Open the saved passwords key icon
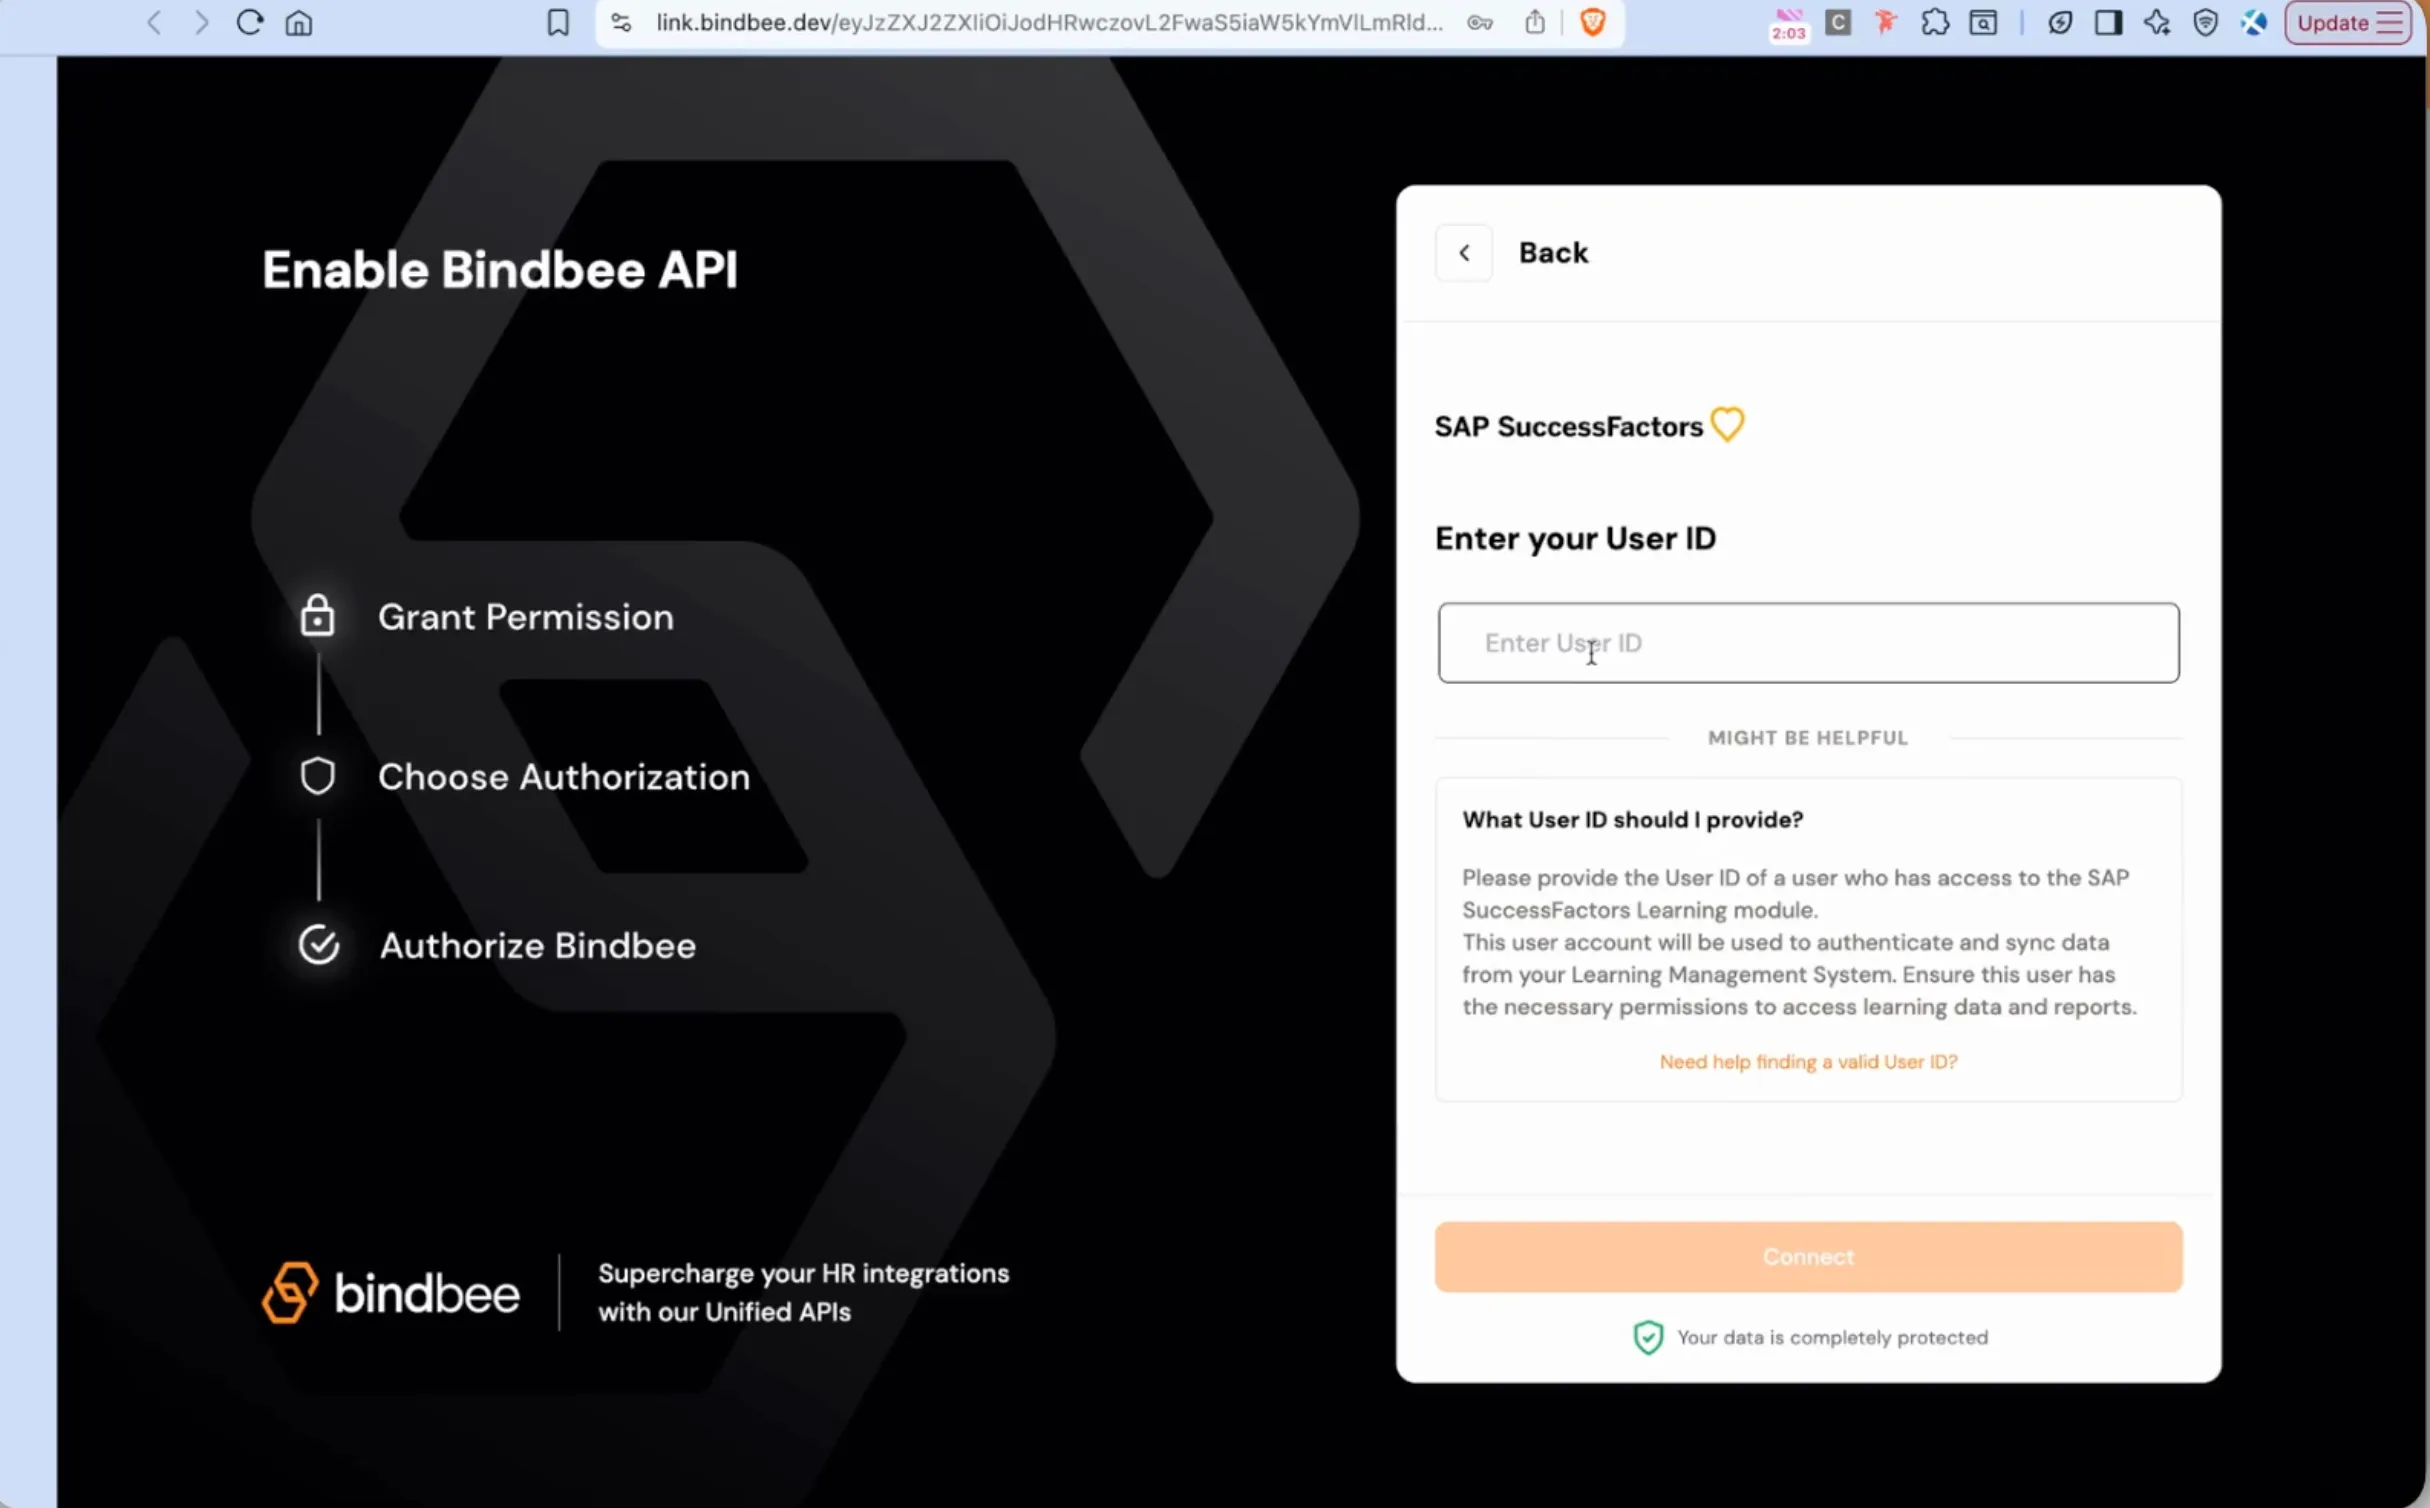The image size is (2430, 1508). (x=1480, y=22)
